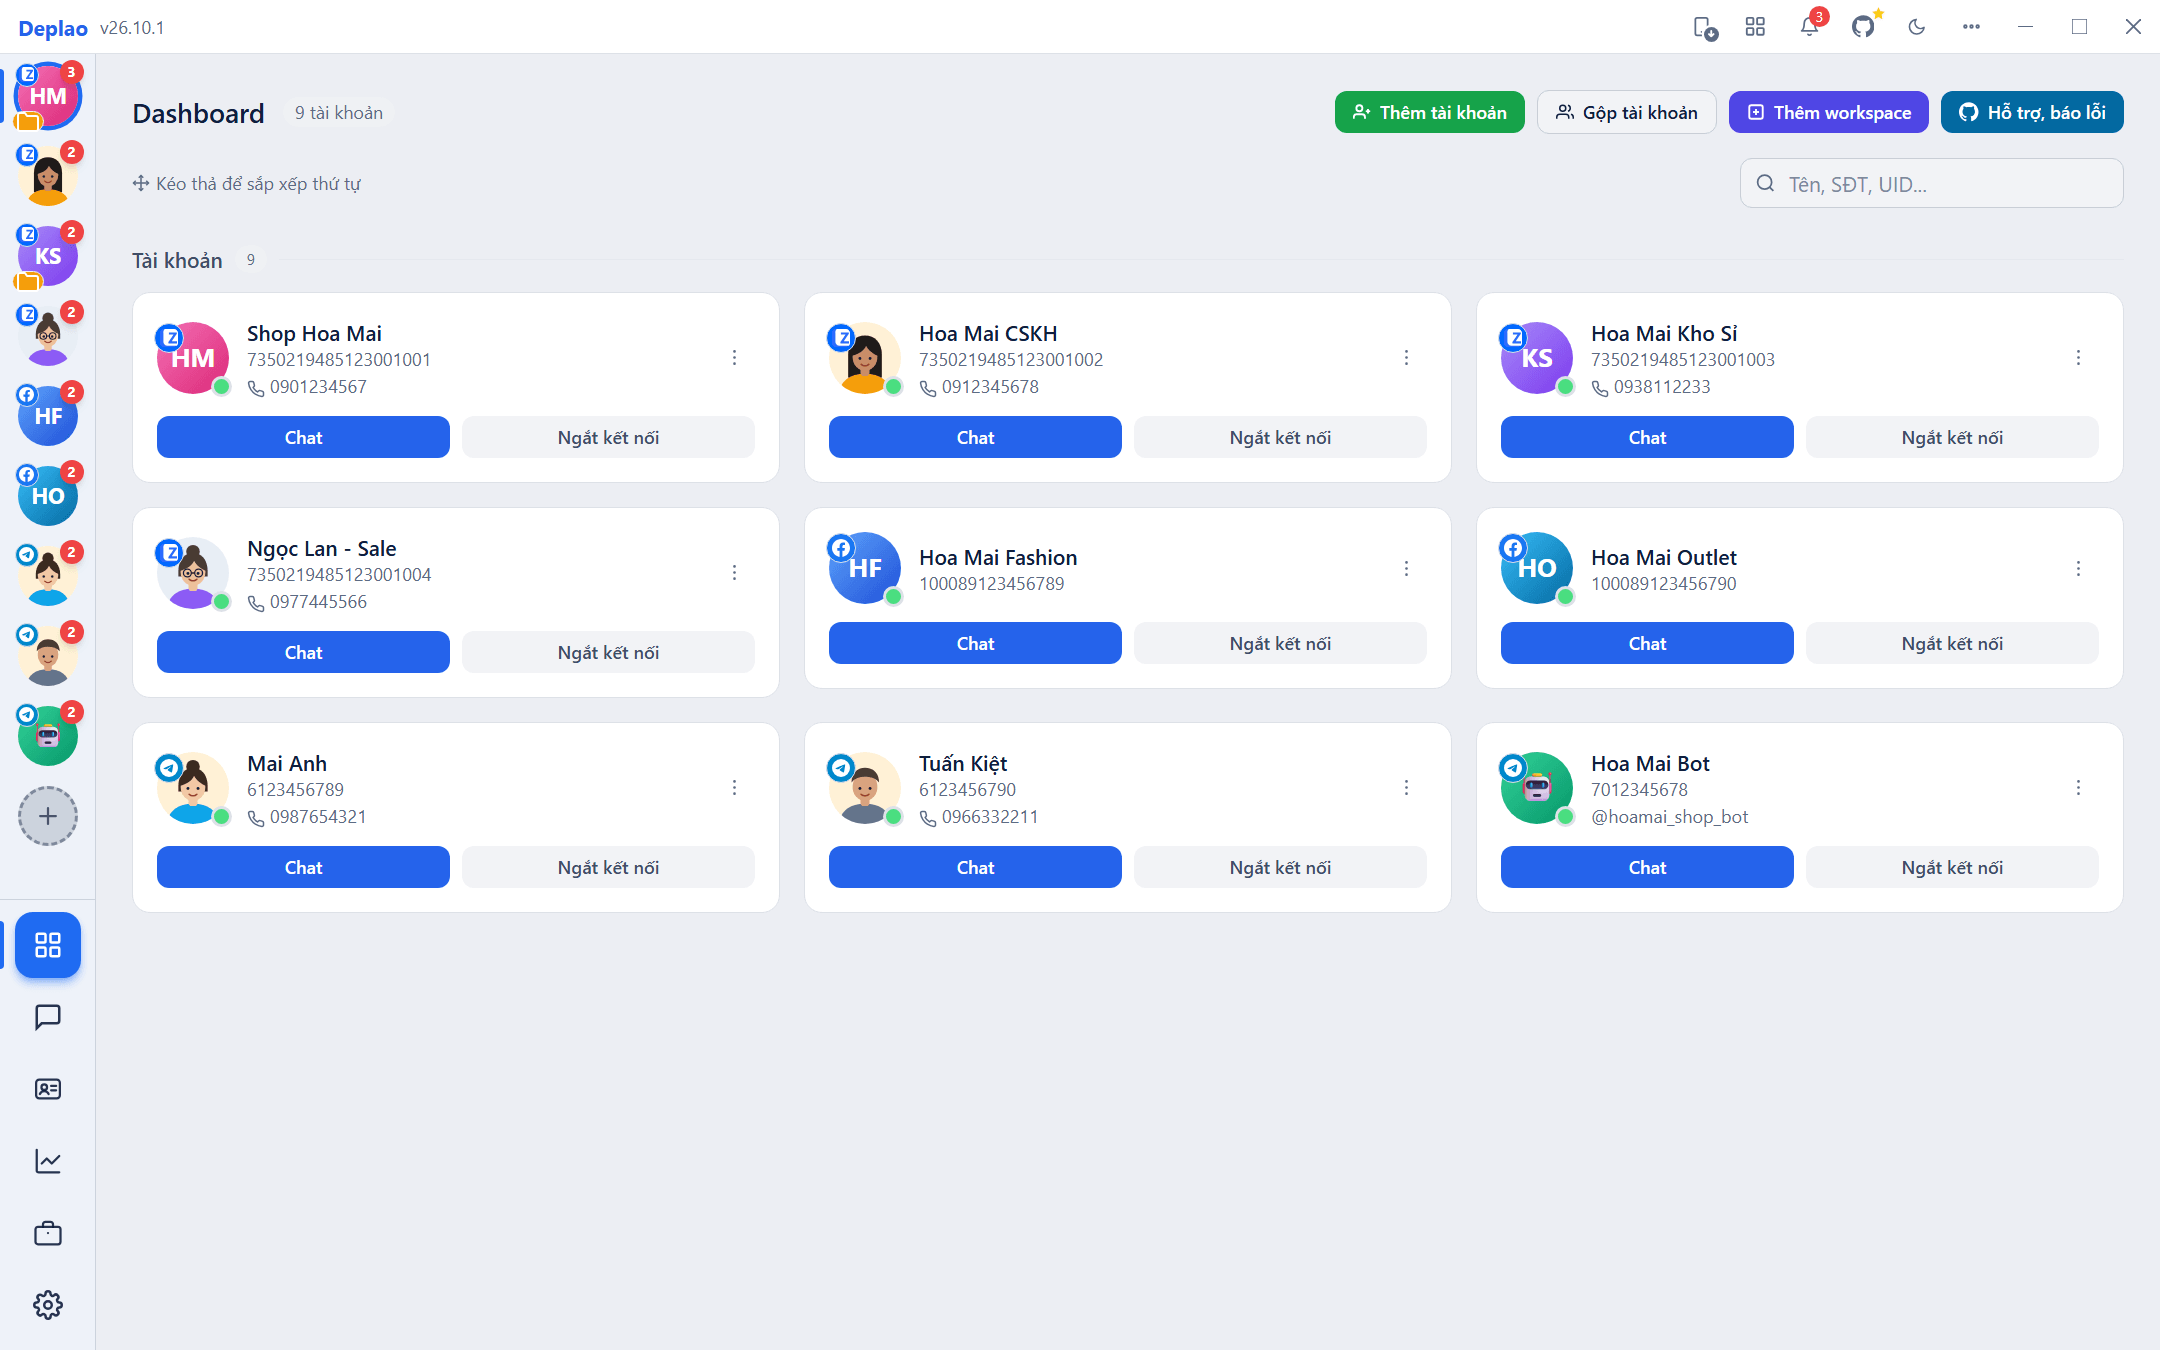Screen dimensions: 2160x1350
Task: Open options menu for Shop Hoa Mai card
Action: pyautogui.click(x=734, y=358)
